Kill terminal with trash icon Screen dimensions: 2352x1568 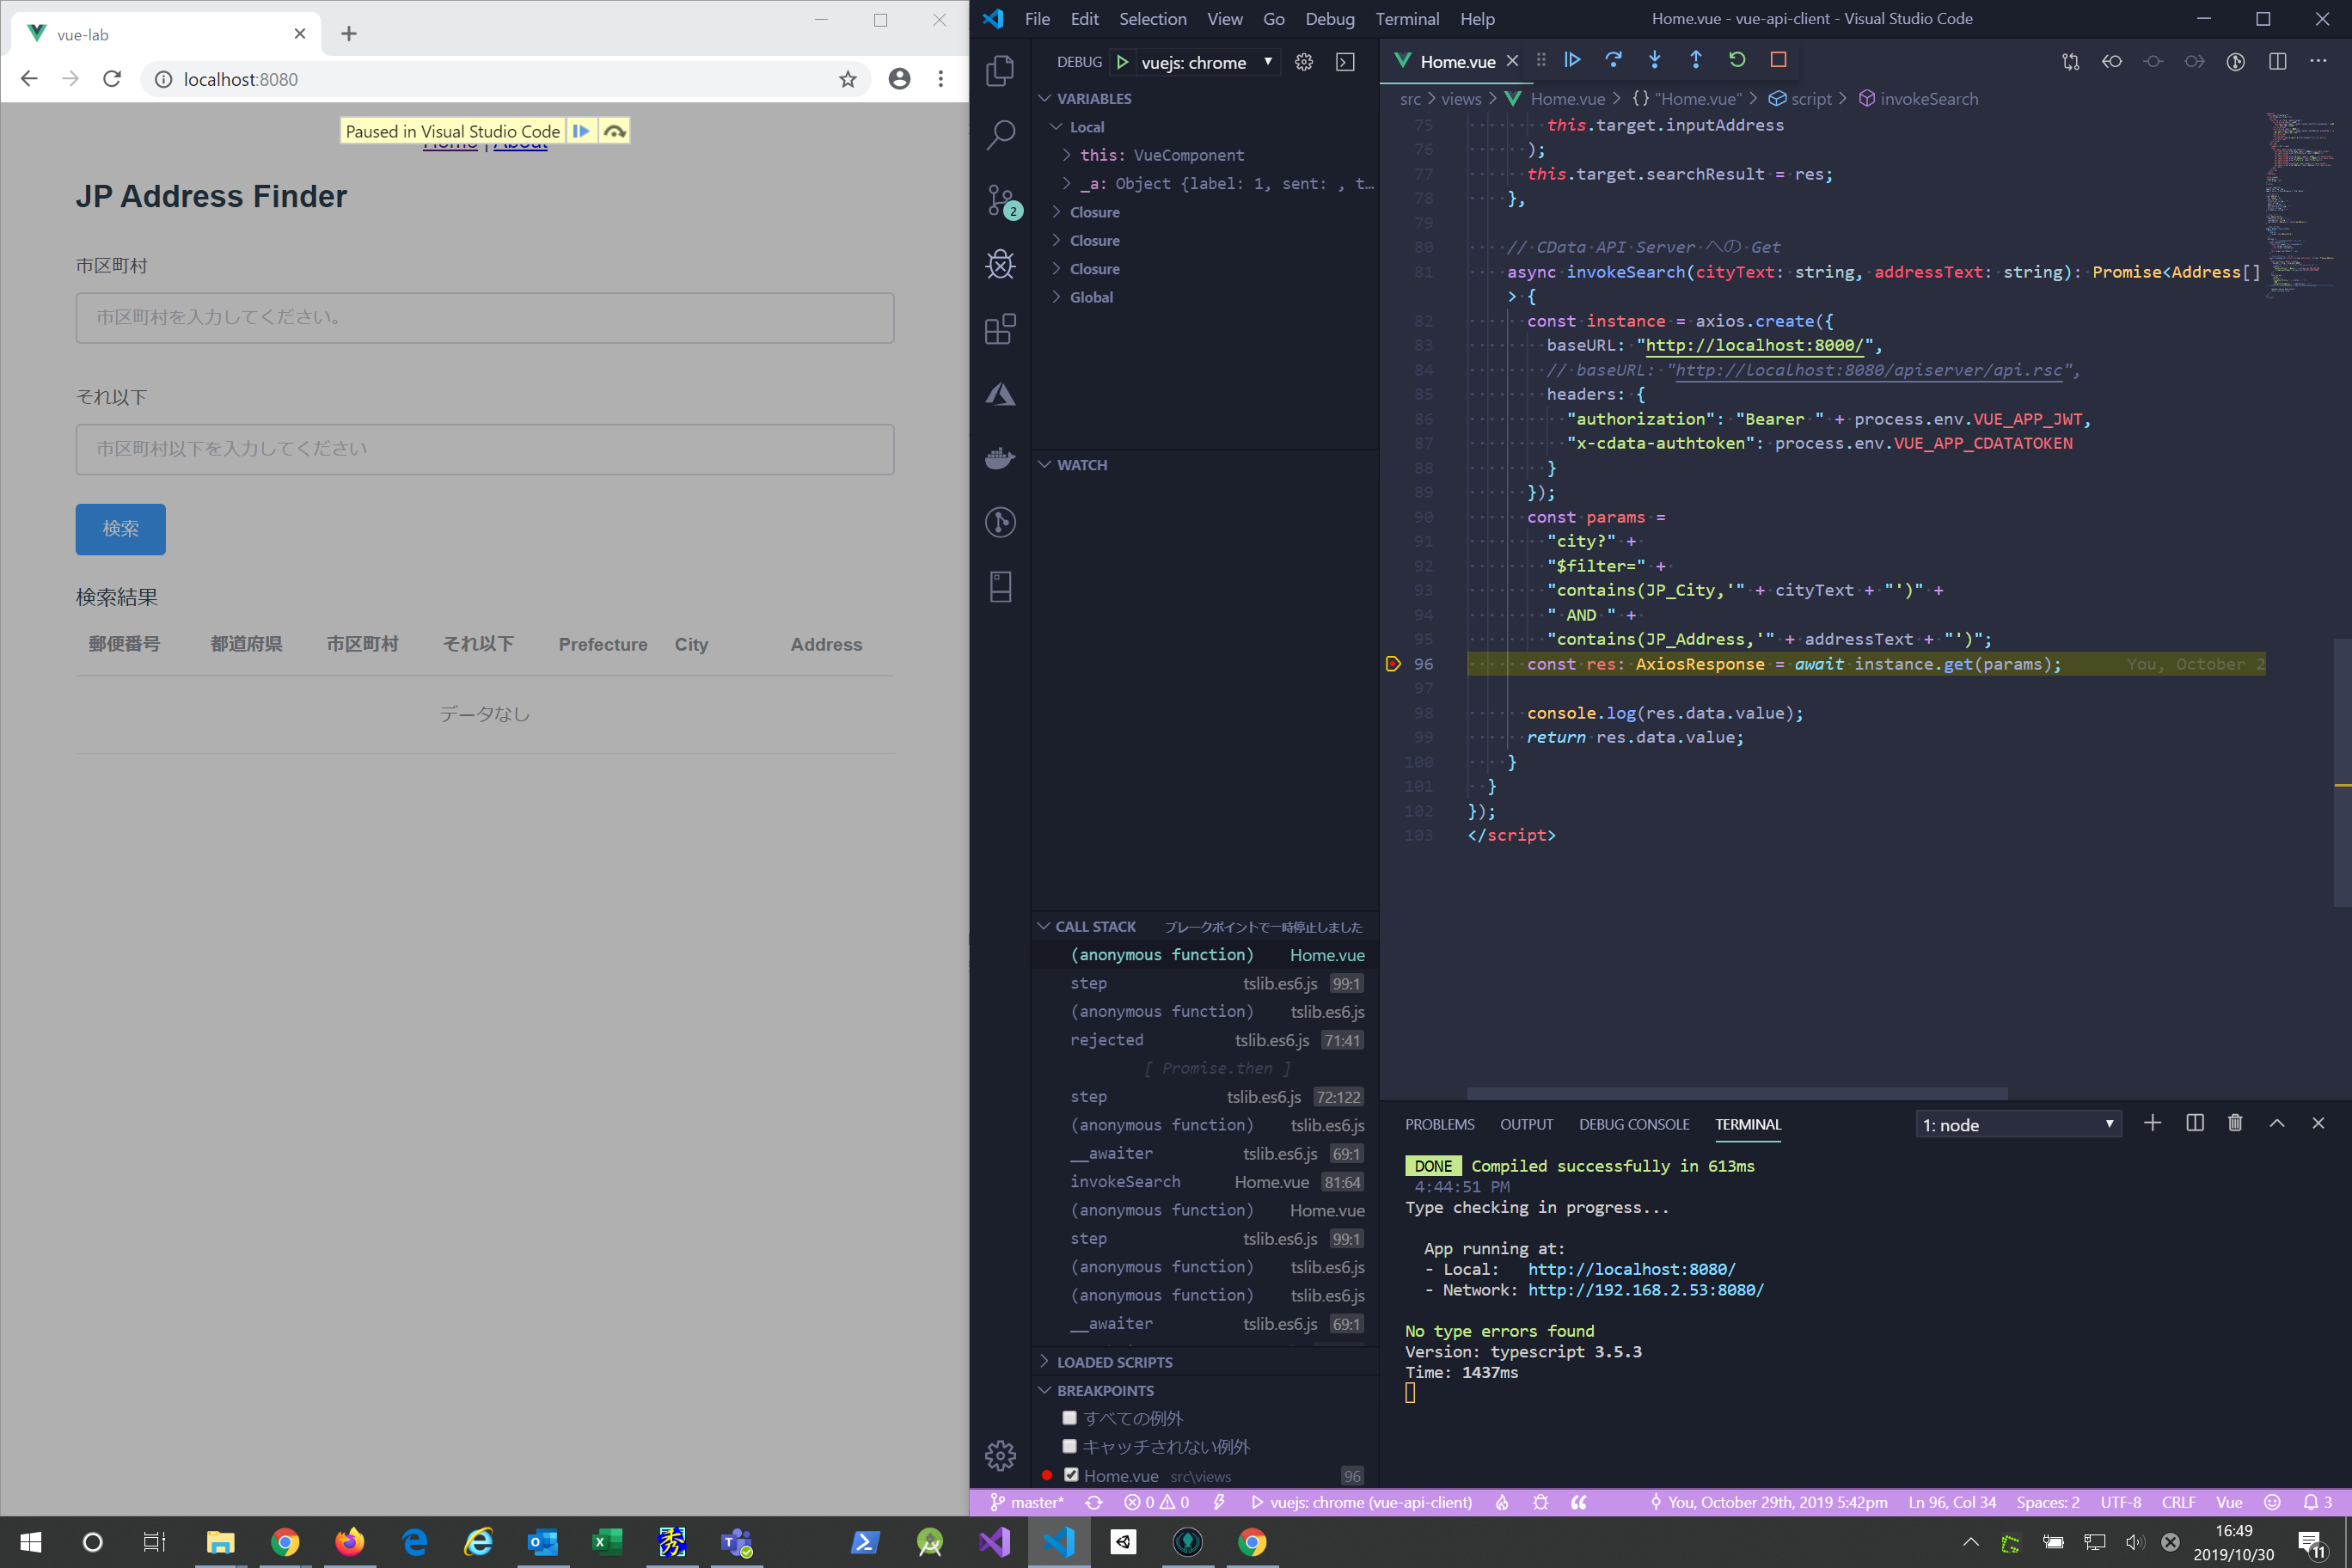pos(2235,1123)
